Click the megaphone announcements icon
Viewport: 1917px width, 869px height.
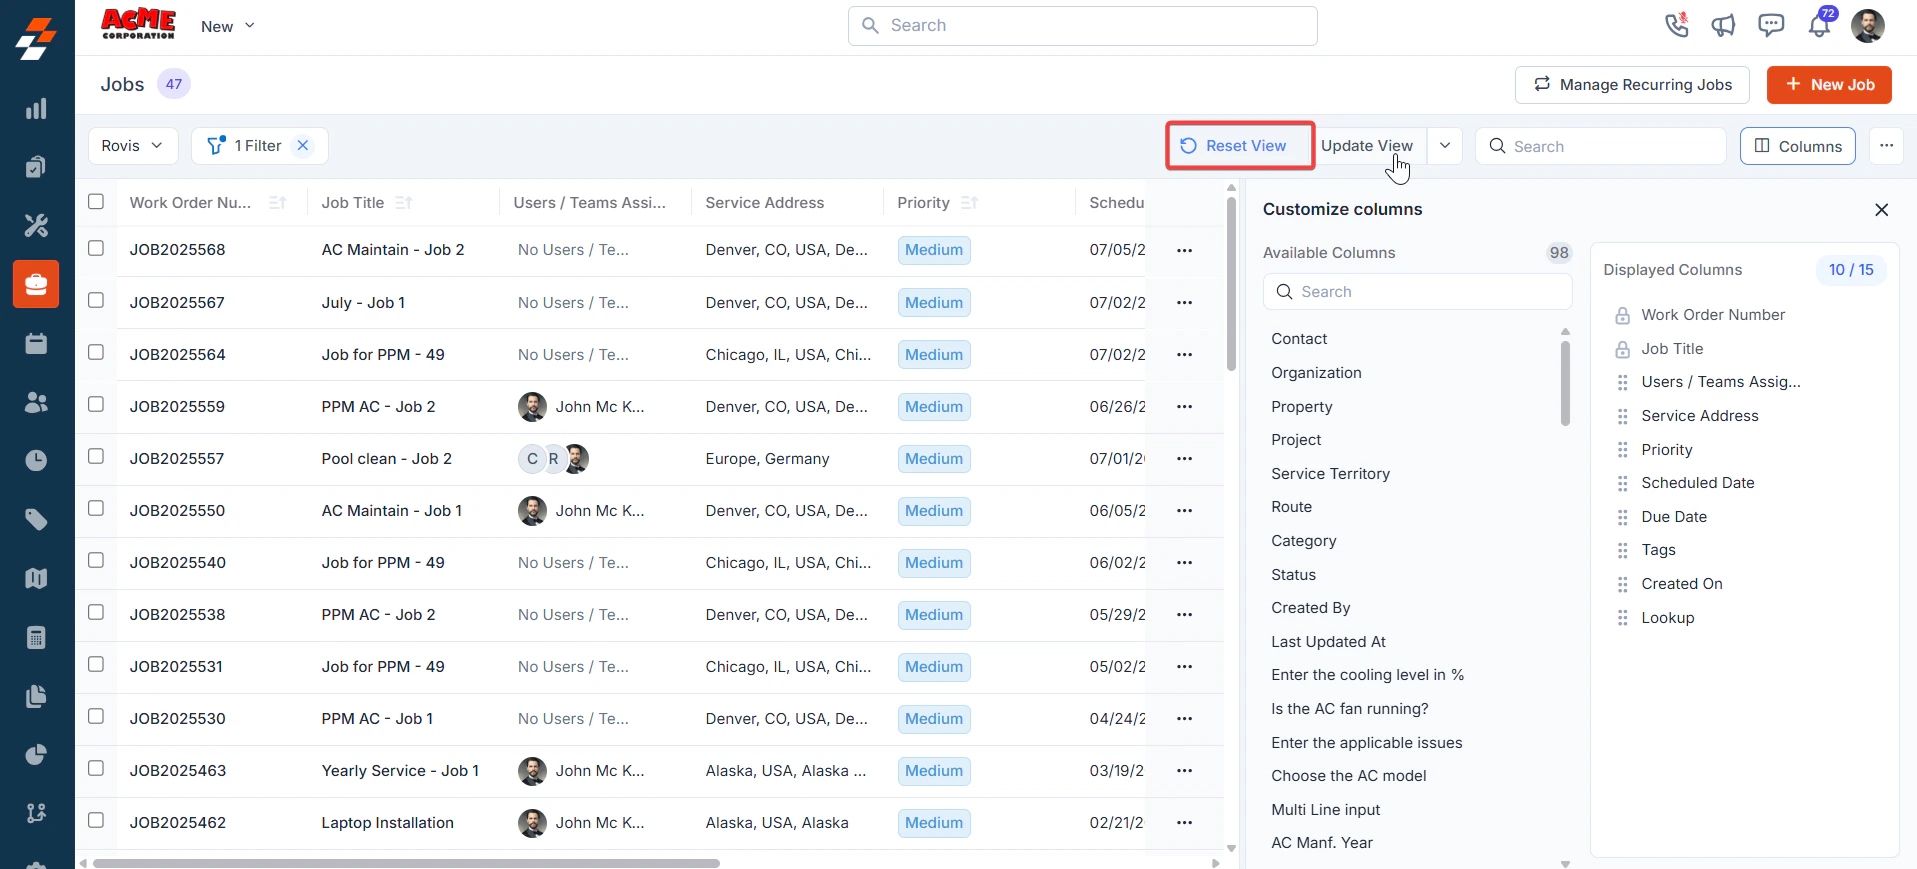1723,26
